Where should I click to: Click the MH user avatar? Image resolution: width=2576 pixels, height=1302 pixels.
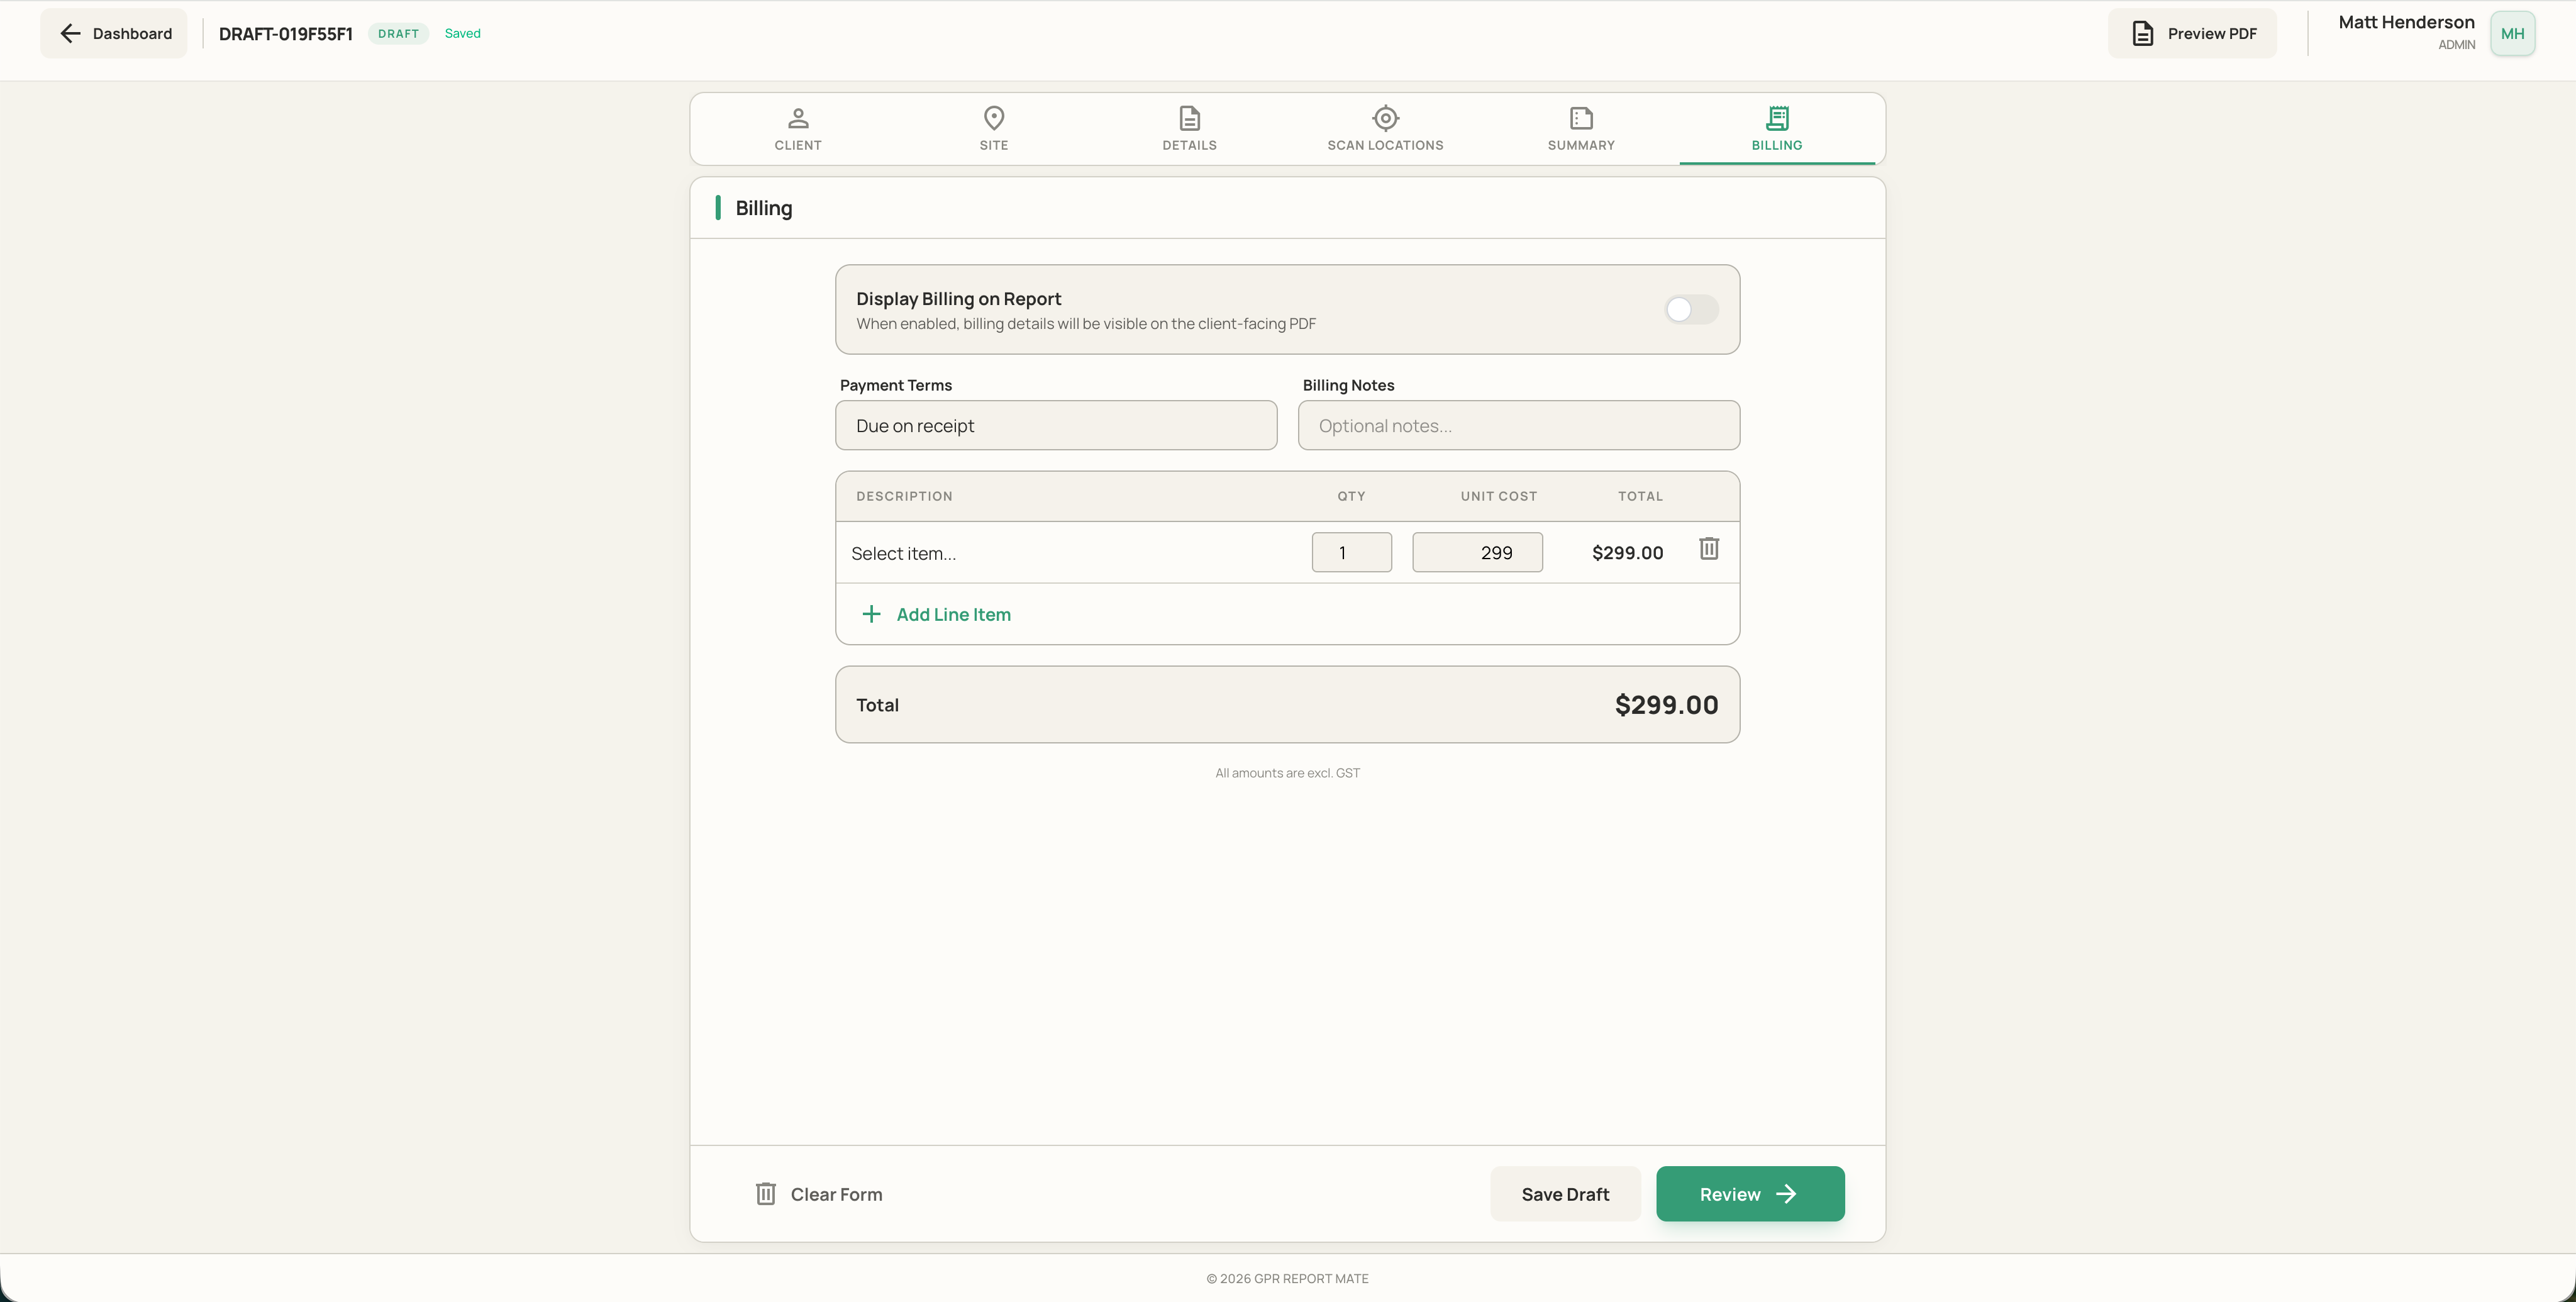tap(2512, 33)
